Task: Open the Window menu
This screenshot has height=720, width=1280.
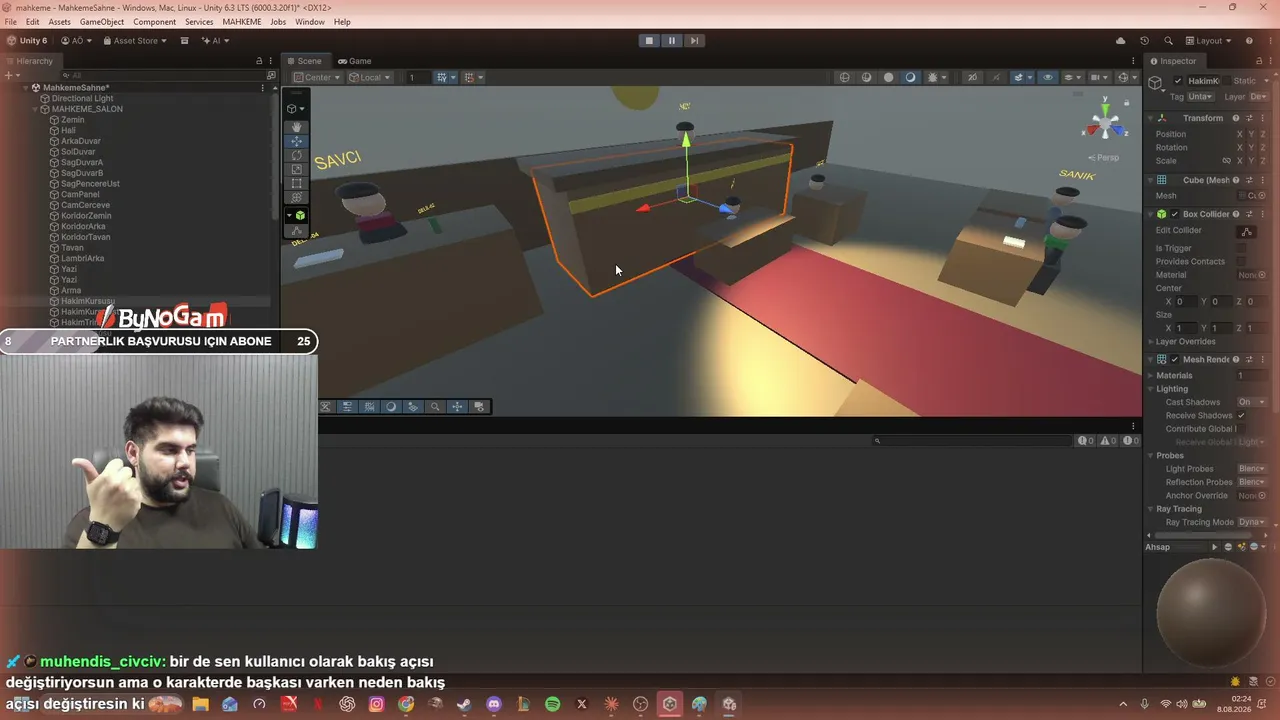Action: point(310,21)
